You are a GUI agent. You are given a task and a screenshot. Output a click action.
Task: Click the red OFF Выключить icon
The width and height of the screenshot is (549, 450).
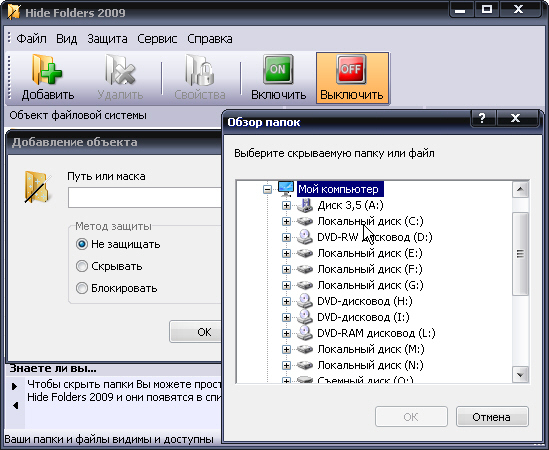click(x=351, y=69)
